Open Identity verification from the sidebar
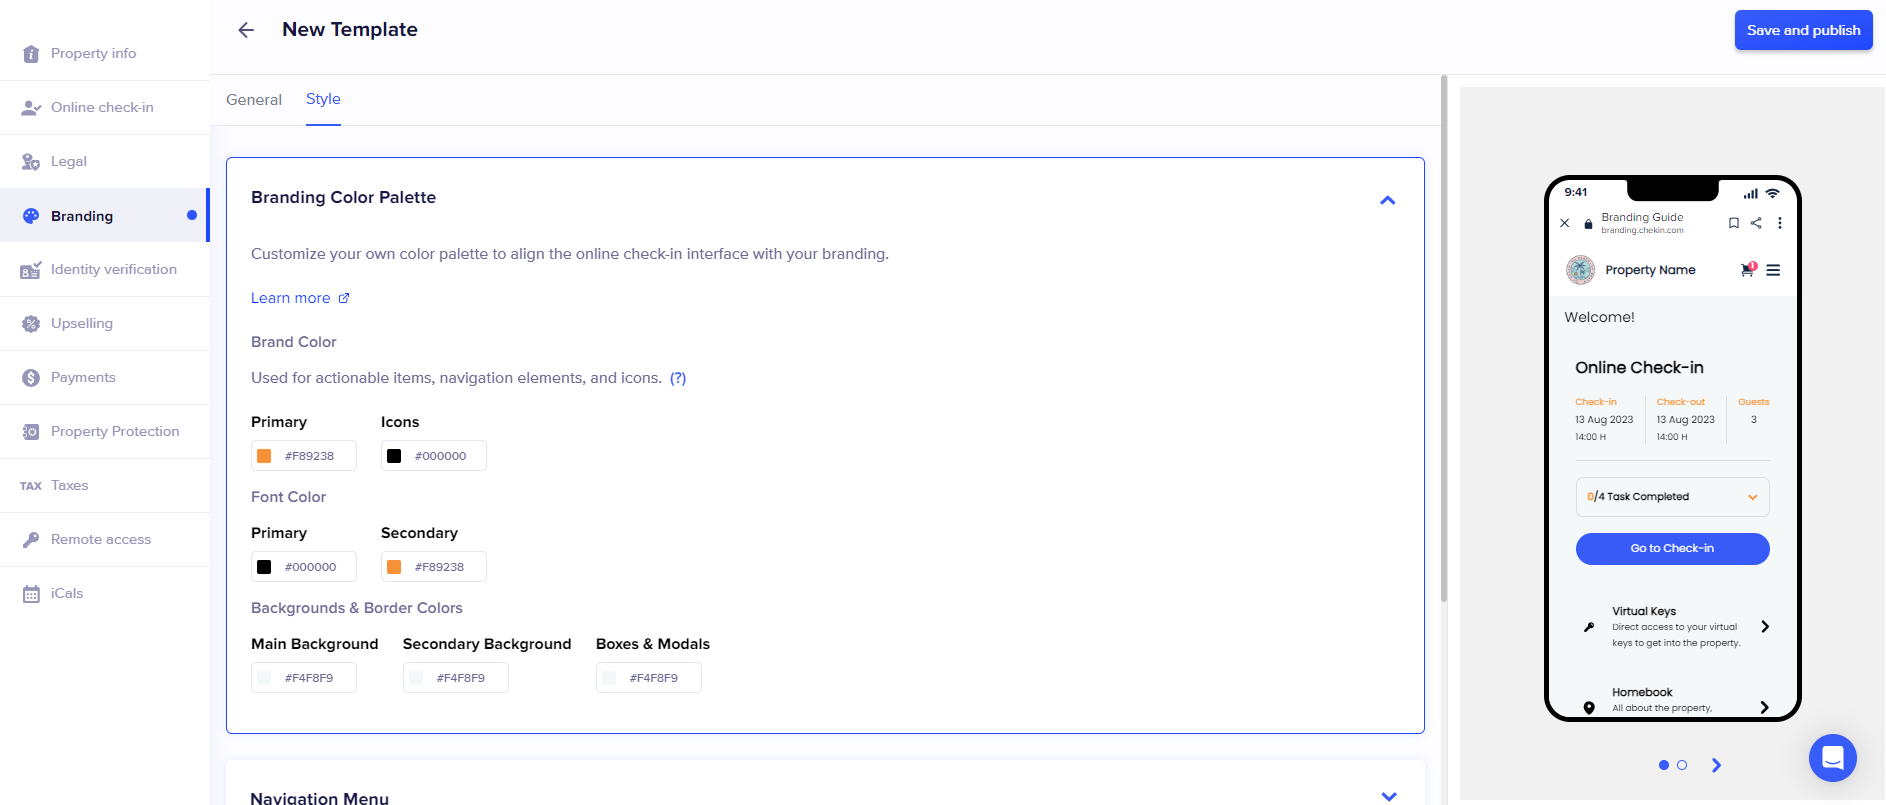The height and width of the screenshot is (805, 1886). point(113,270)
